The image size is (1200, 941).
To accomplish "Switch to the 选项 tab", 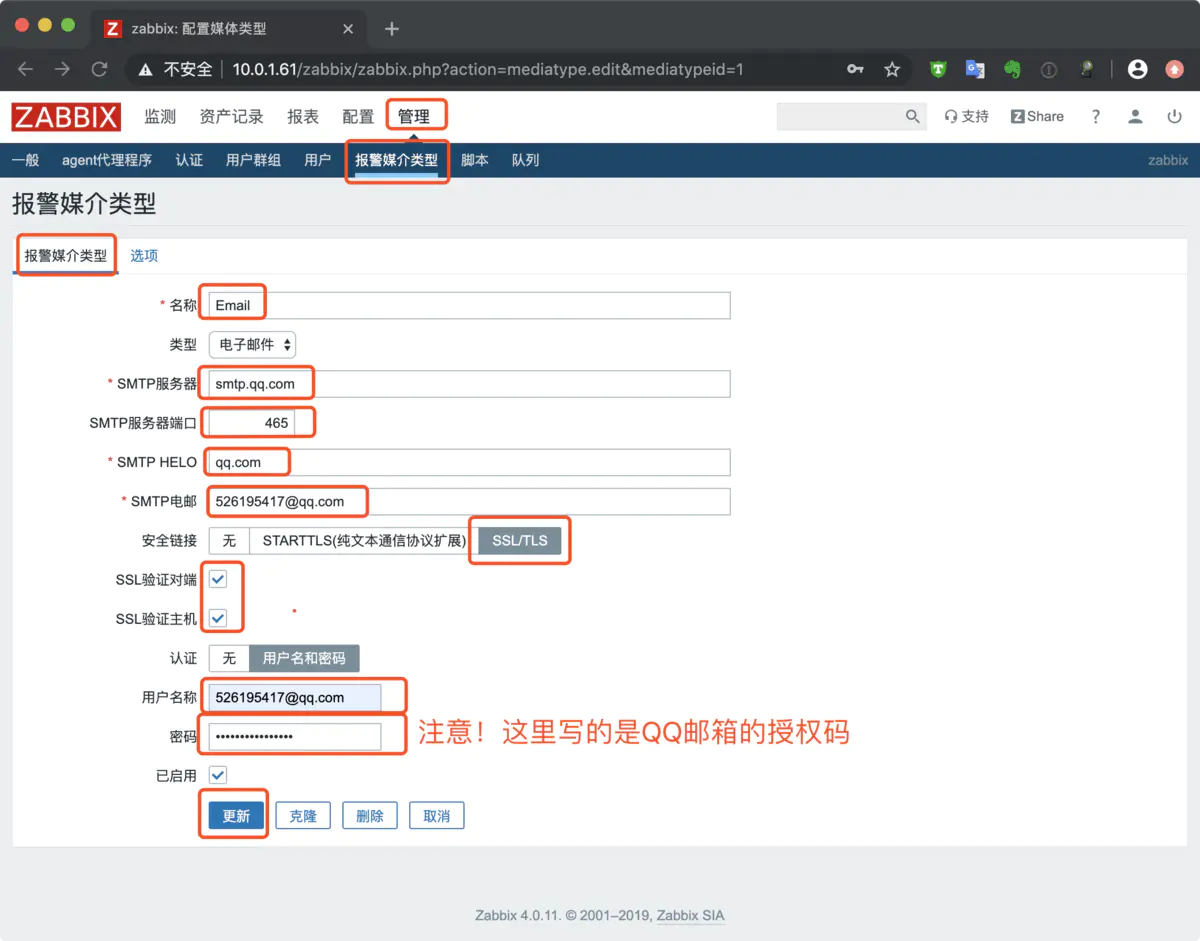I will pyautogui.click(x=144, y=256).
